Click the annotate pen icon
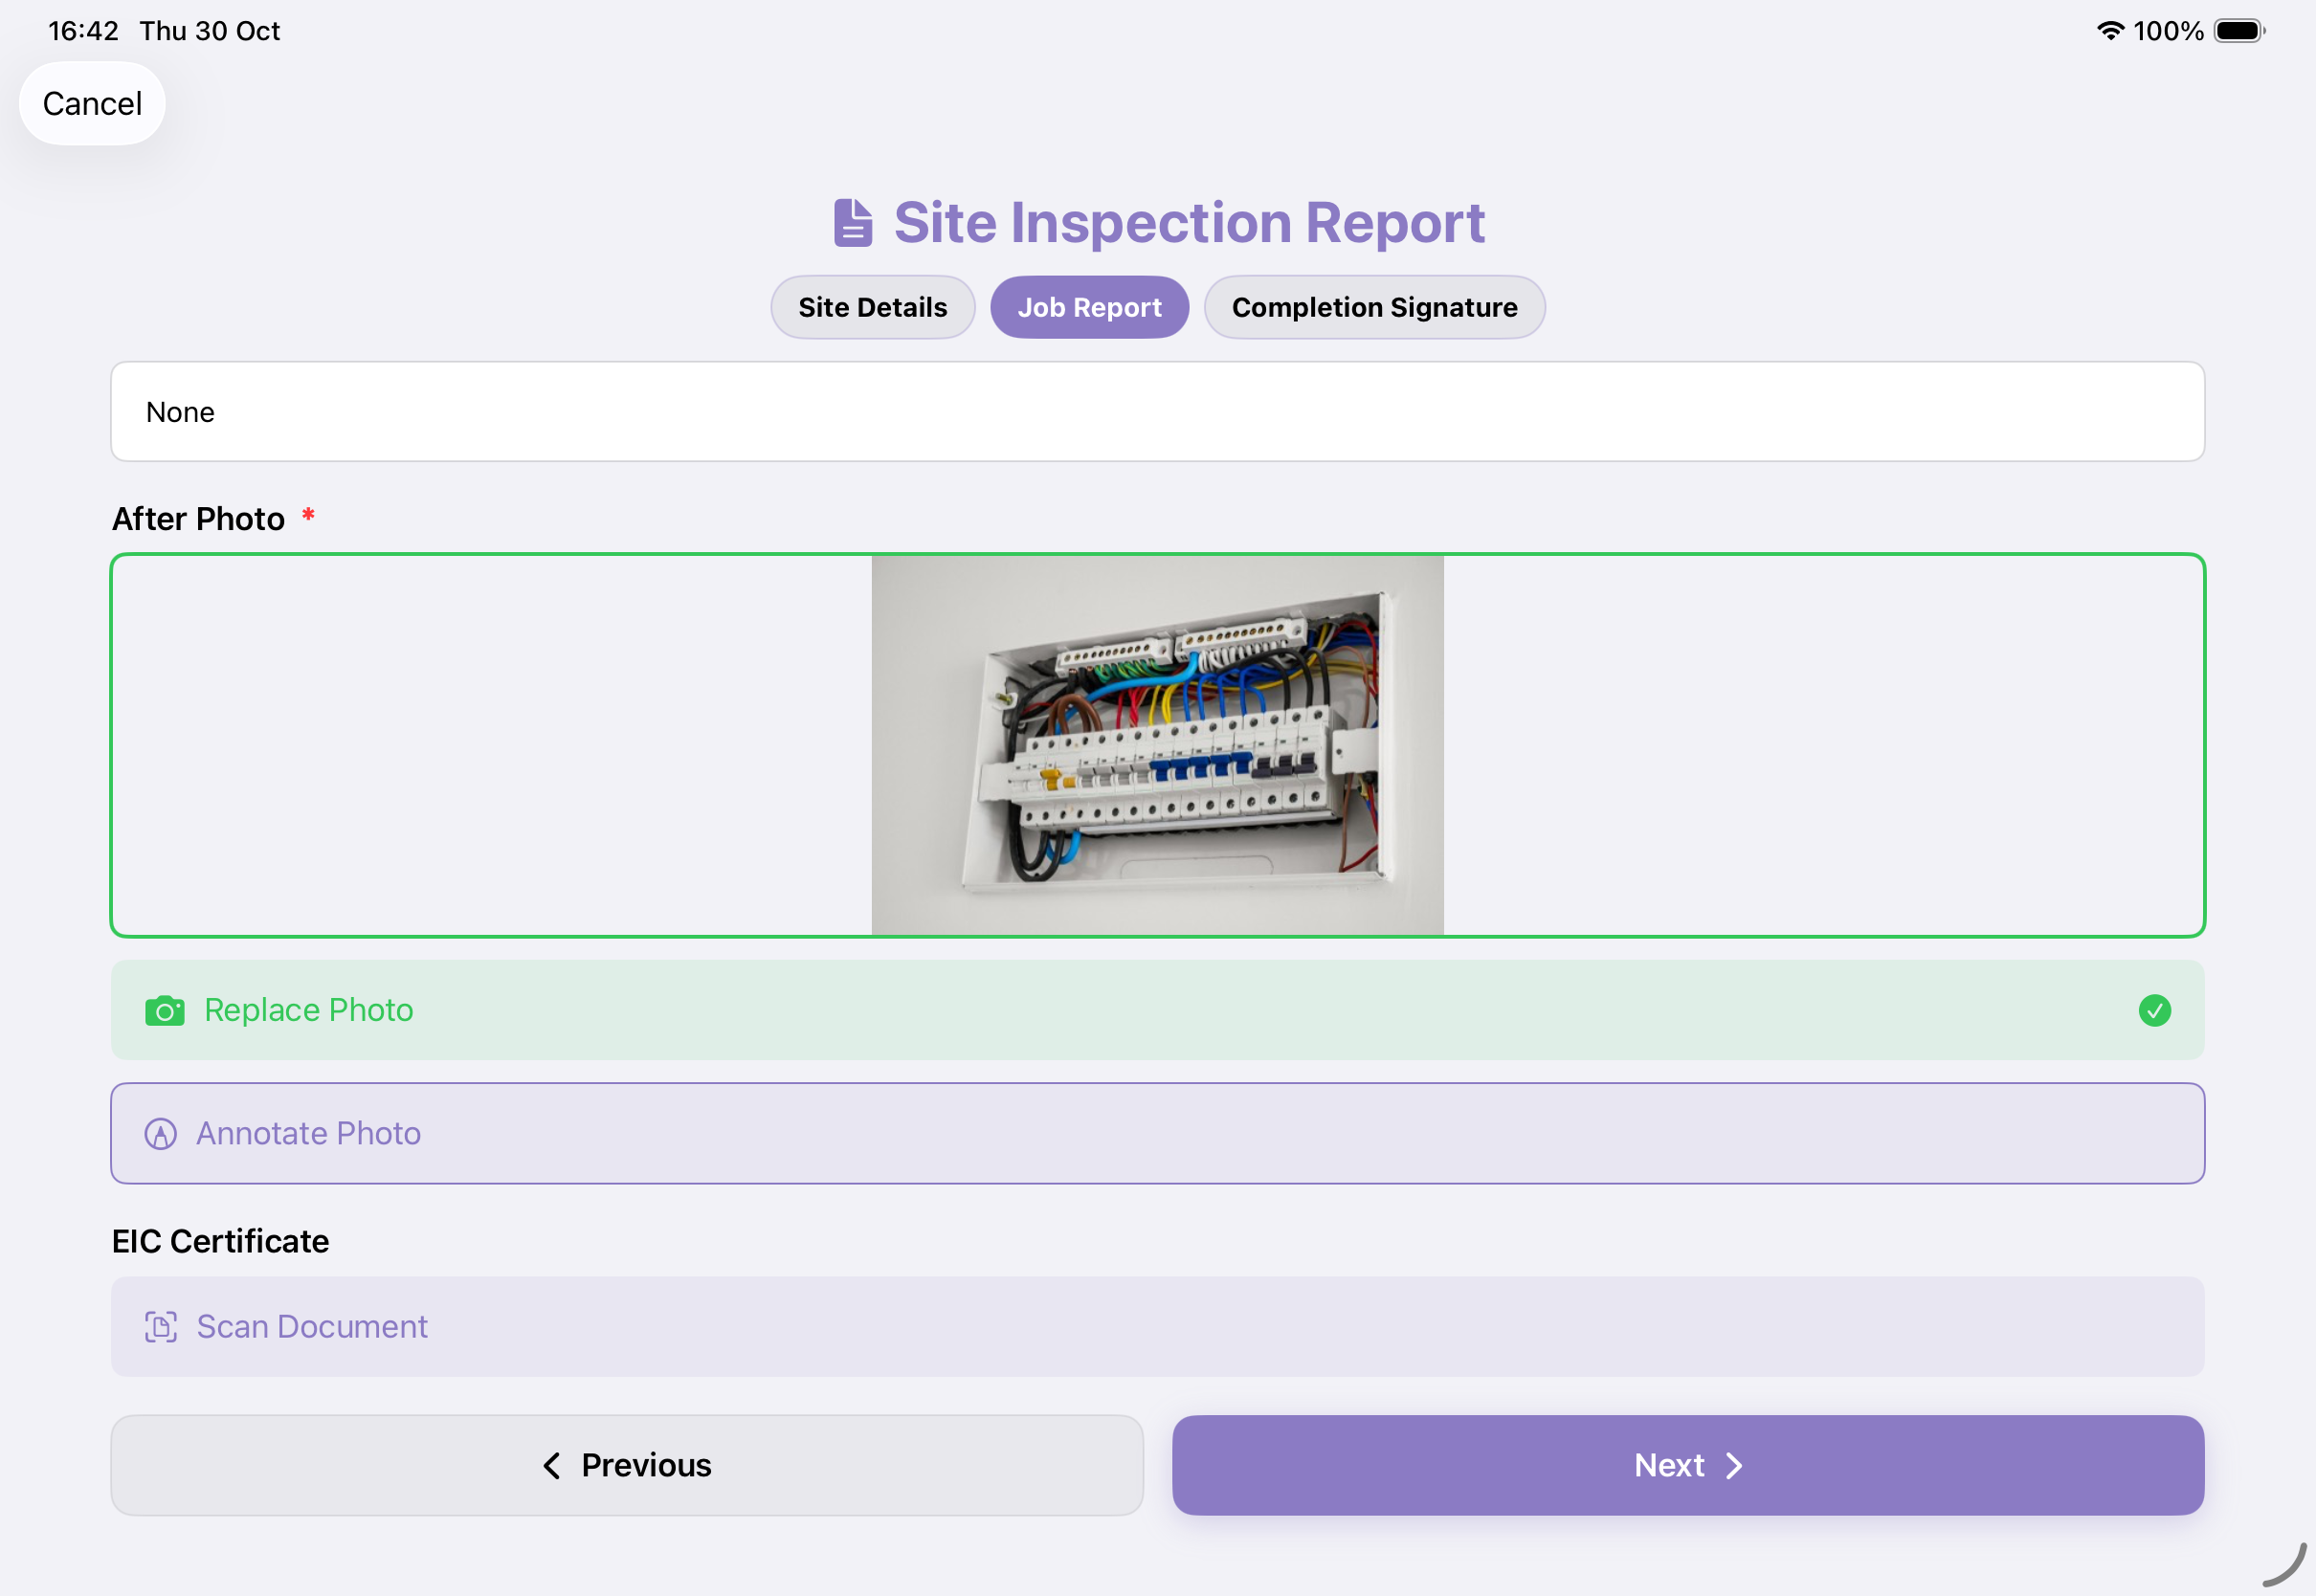Screen dimensions: 2316x1596 tap(161, 1133)
